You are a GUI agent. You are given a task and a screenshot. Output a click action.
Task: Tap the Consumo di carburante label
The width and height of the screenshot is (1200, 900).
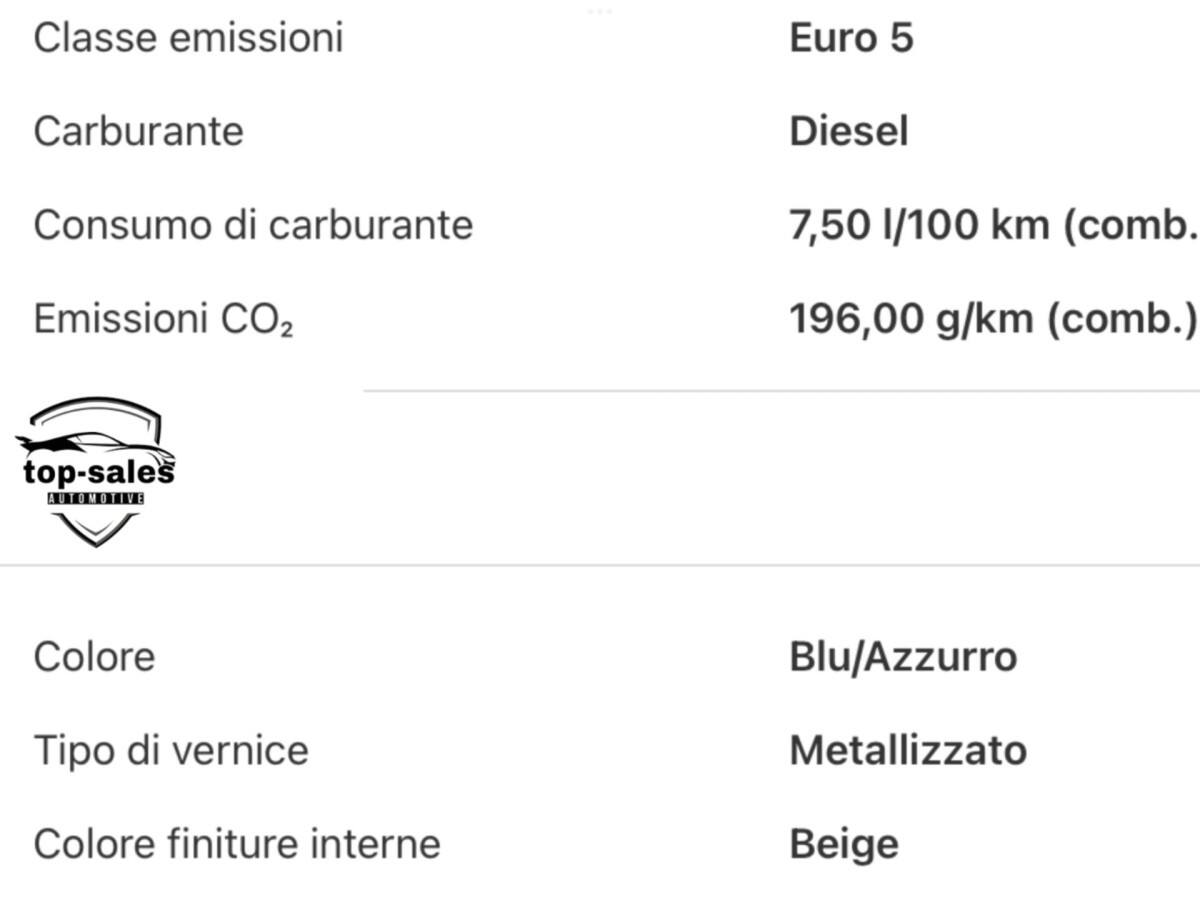(x=253, y=224)
